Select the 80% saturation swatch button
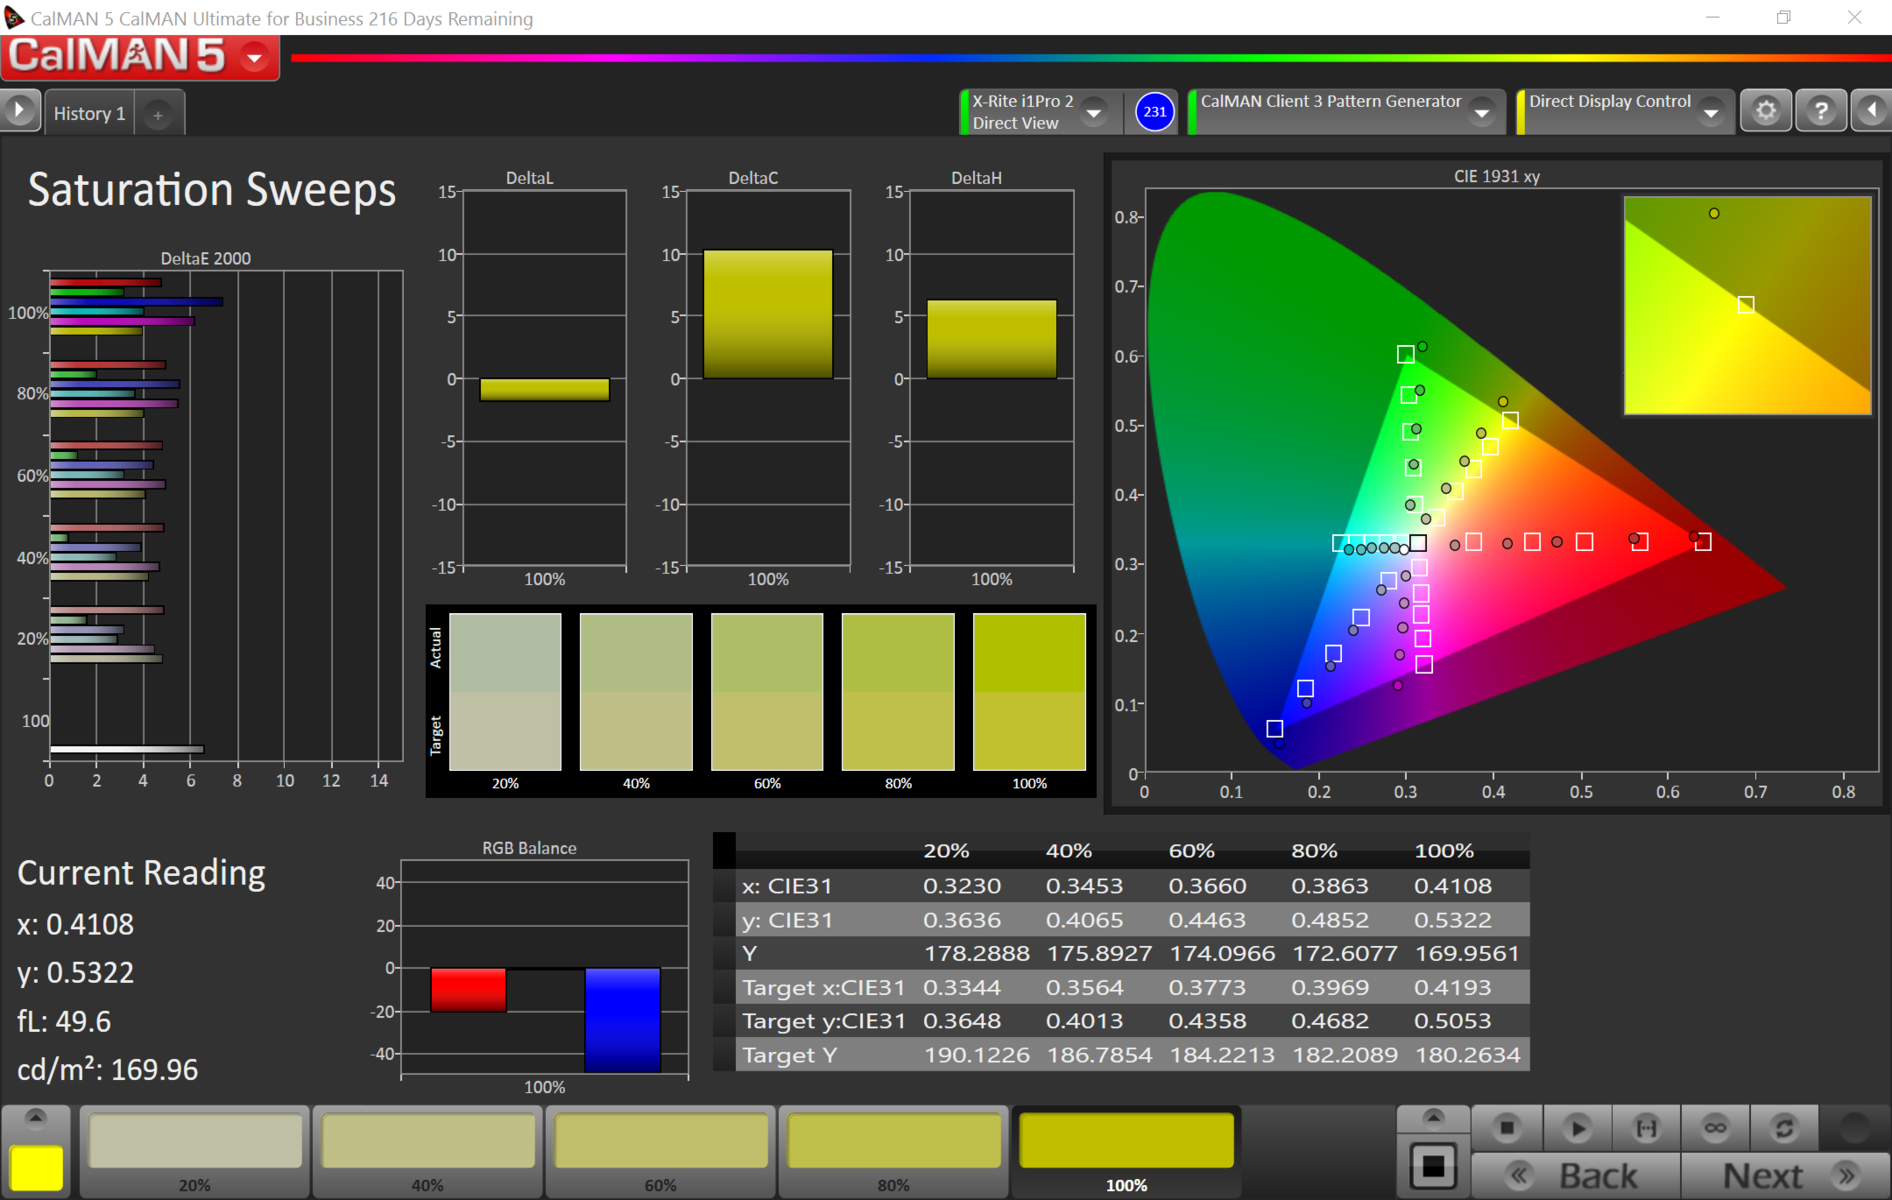 point(894,1151)
